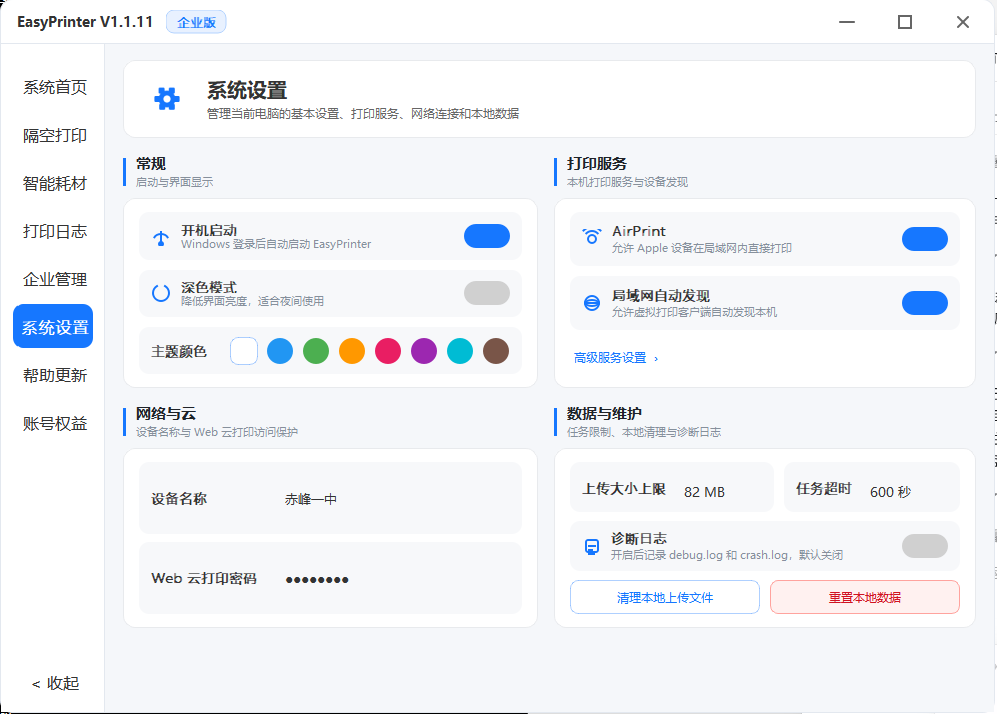Click the red 重置本地数据 button
This screenshot has height=714, width=997.
tap(864, 597)
